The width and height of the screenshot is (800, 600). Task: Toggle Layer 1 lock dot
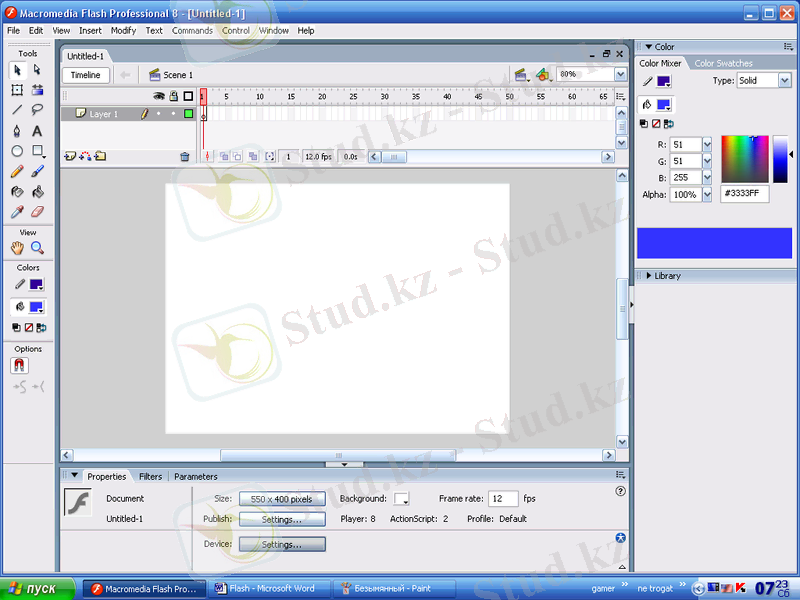pos(173,114)
